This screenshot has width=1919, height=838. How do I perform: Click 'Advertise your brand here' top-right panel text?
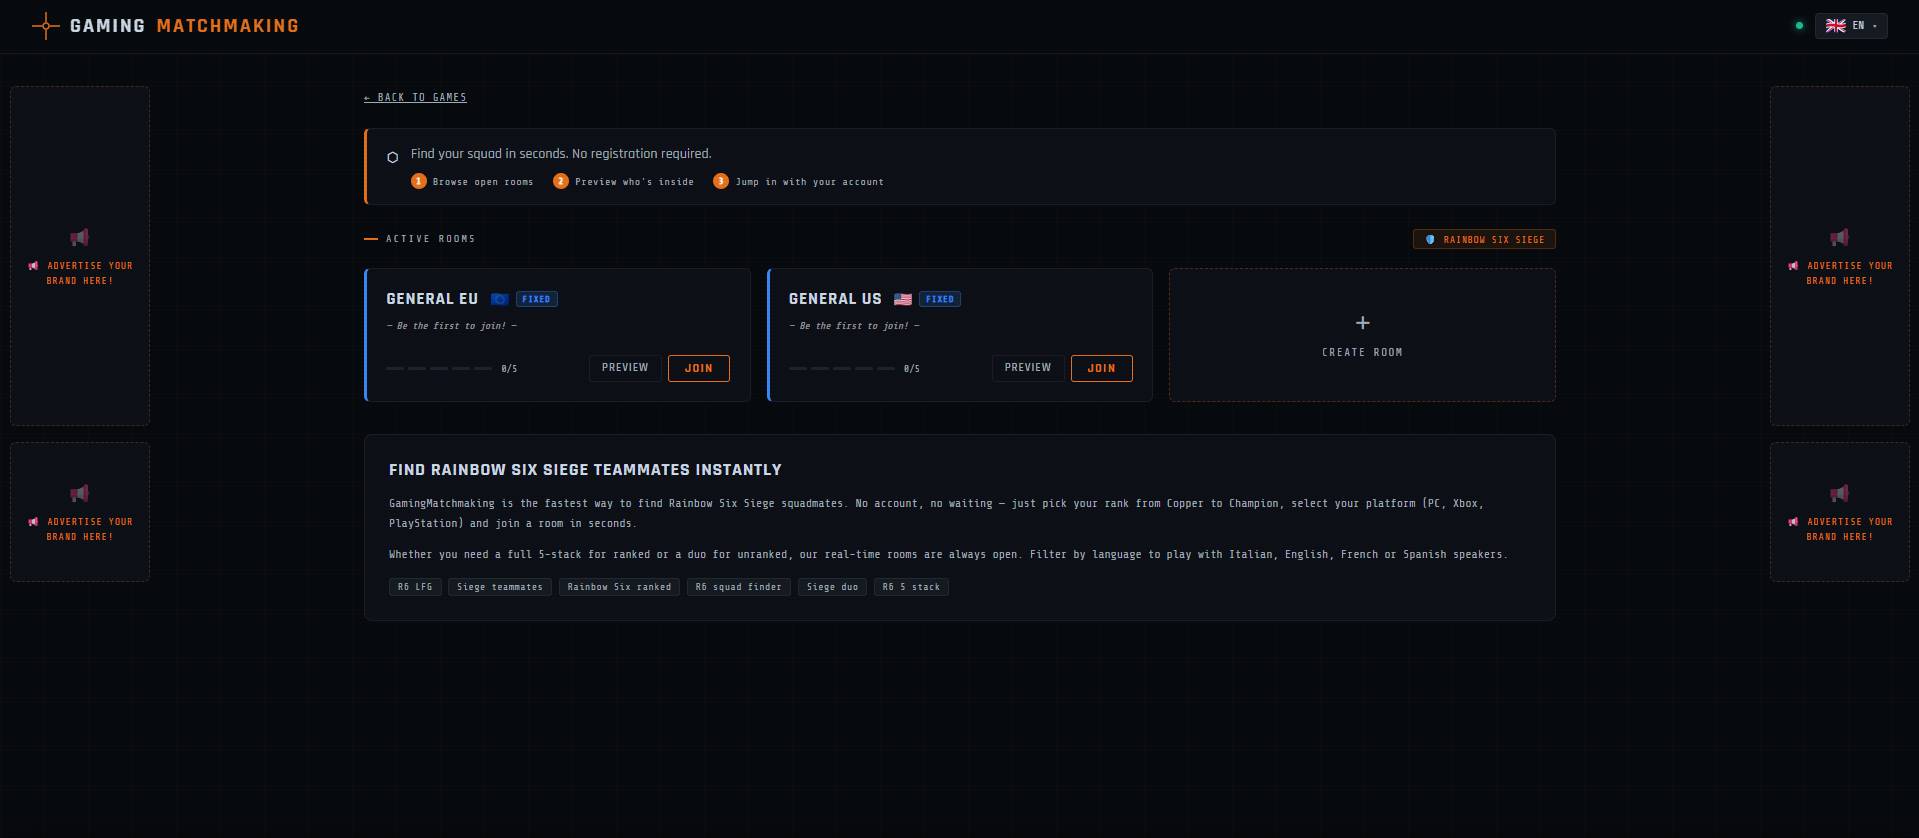1840,273
